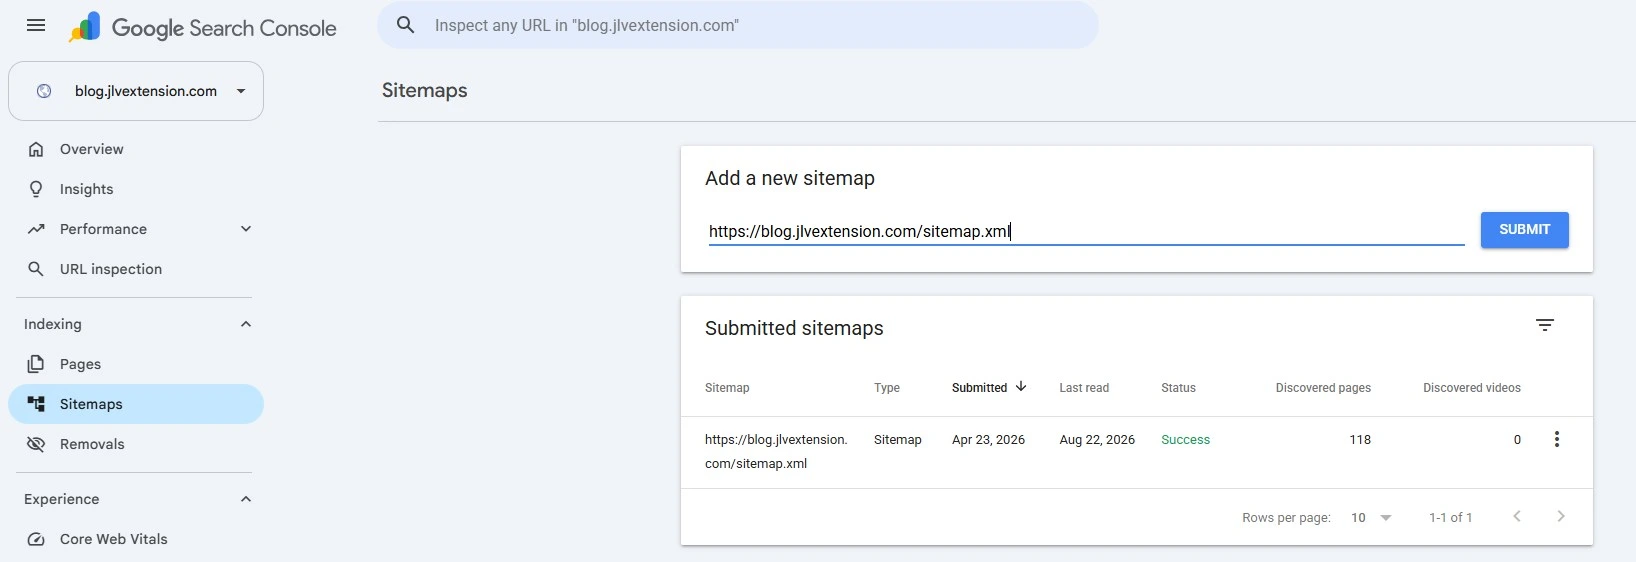Click the Aug 22, 2026 last read date
Viewport: 1636px width, 562px height.
point(1097,440)
